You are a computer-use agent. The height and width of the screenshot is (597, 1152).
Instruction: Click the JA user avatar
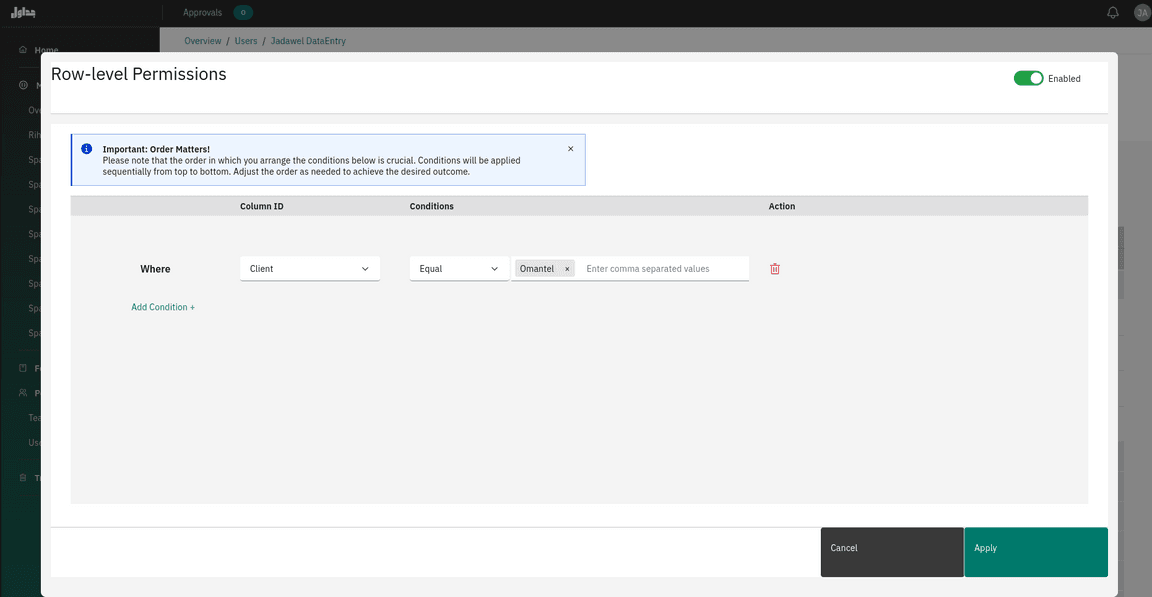[1141, 13]
